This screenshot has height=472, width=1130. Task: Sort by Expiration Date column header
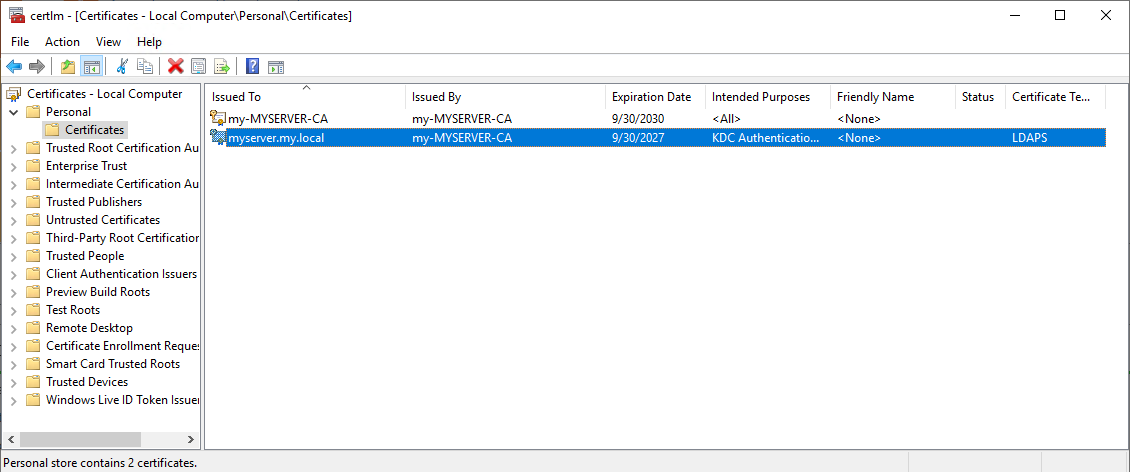[651, 97]
